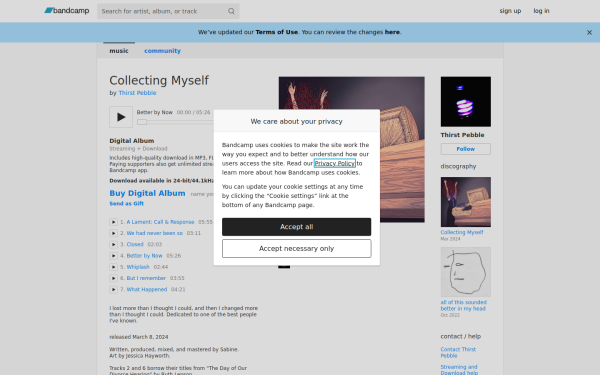Click the search magnifier icon
The image size is (600, 375).
coord(231,11)
